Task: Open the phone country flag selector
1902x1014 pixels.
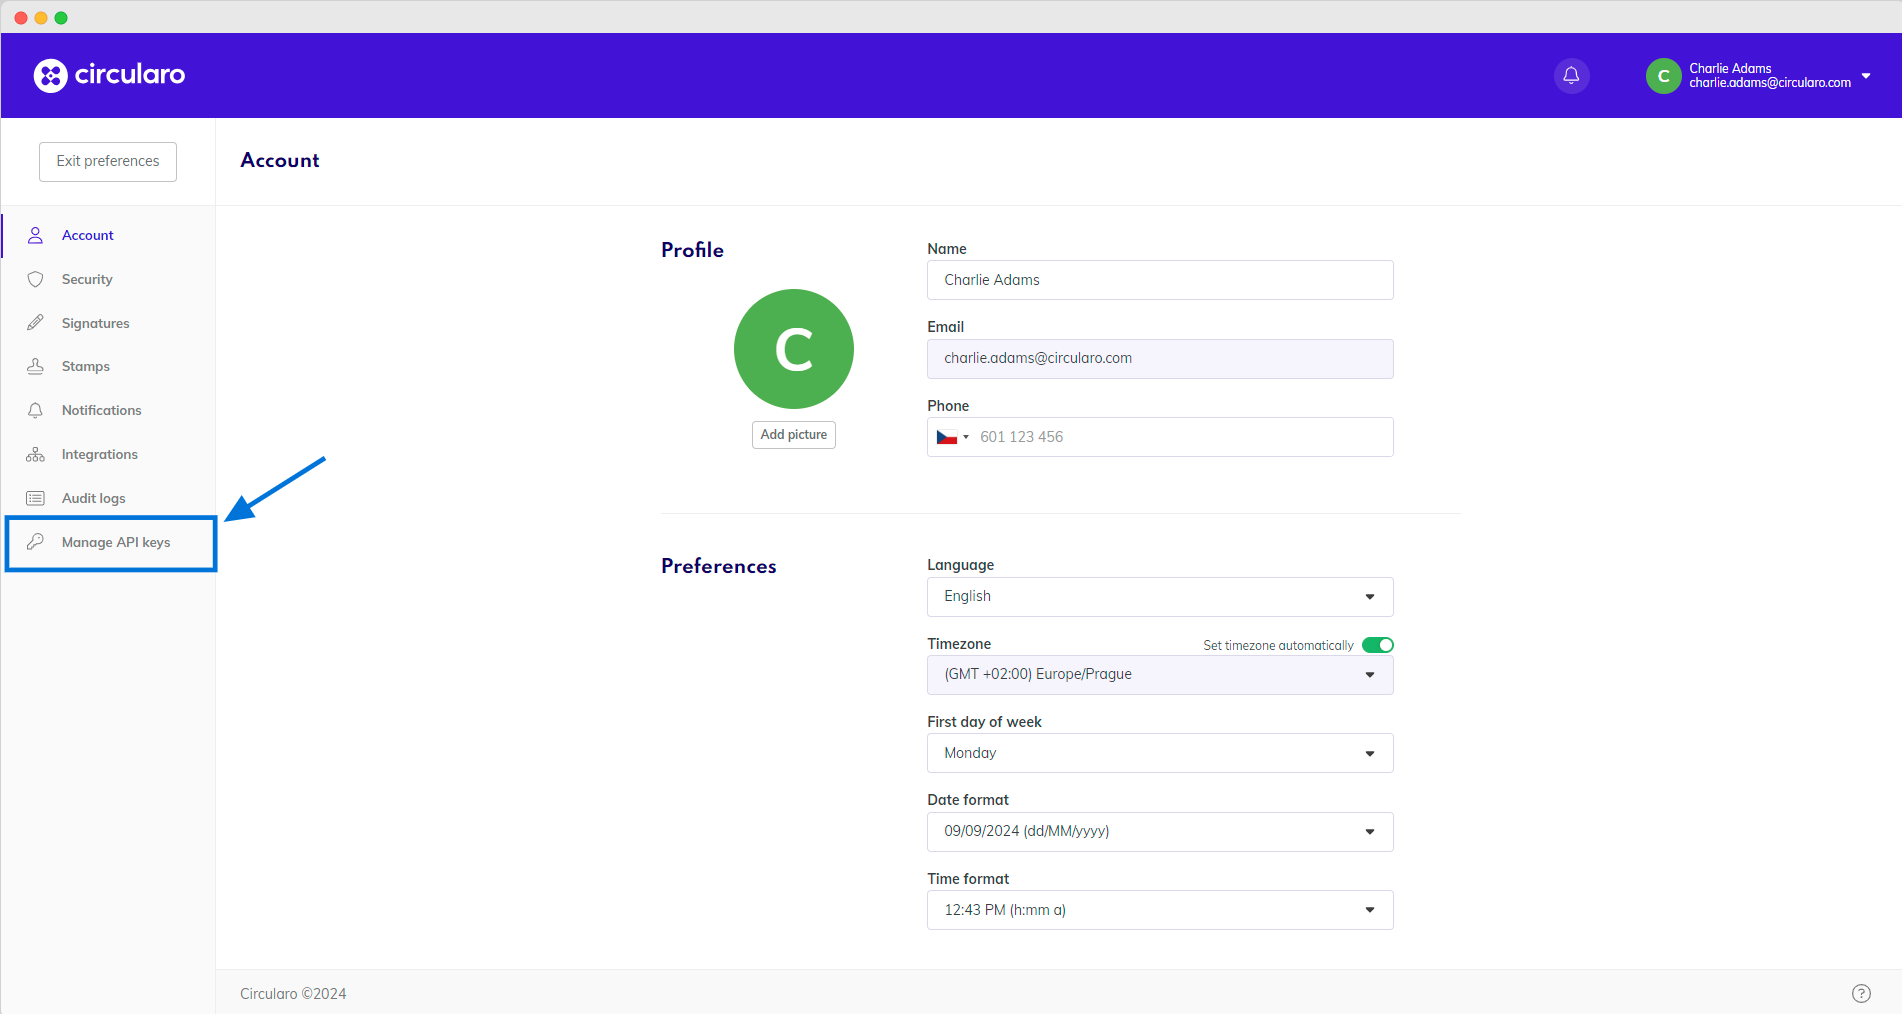Action: [x=951, y=437]
